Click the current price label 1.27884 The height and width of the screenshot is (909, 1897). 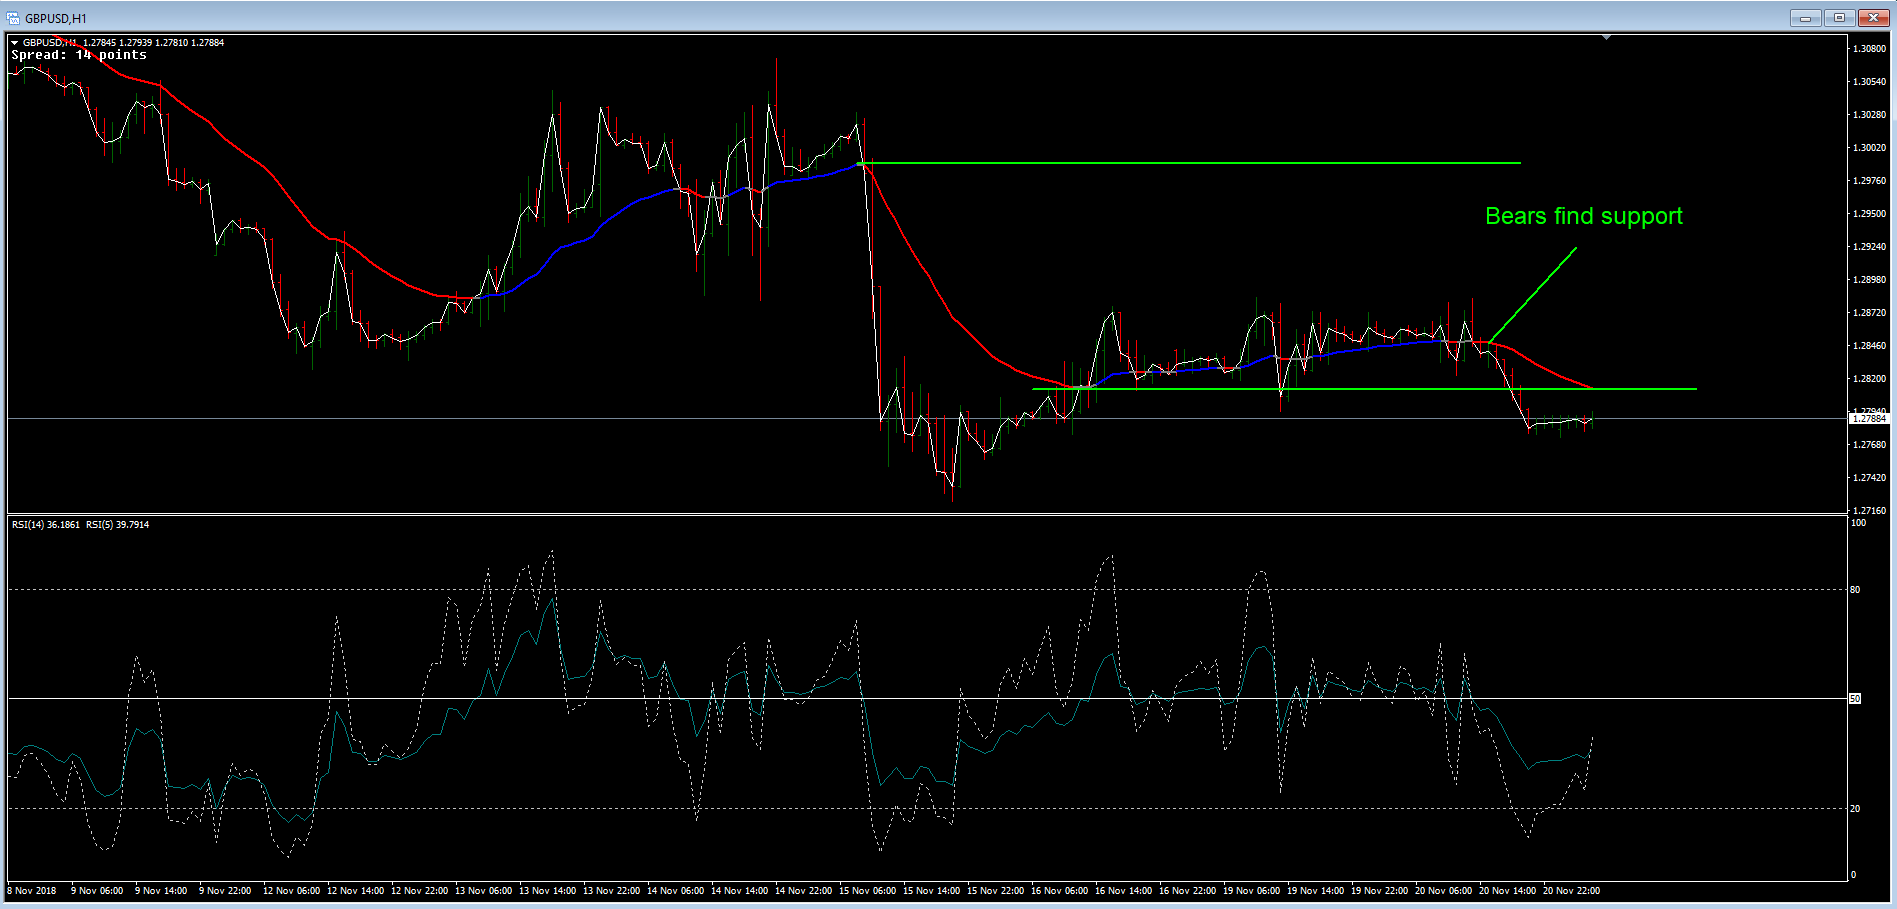pos(1868,419)
